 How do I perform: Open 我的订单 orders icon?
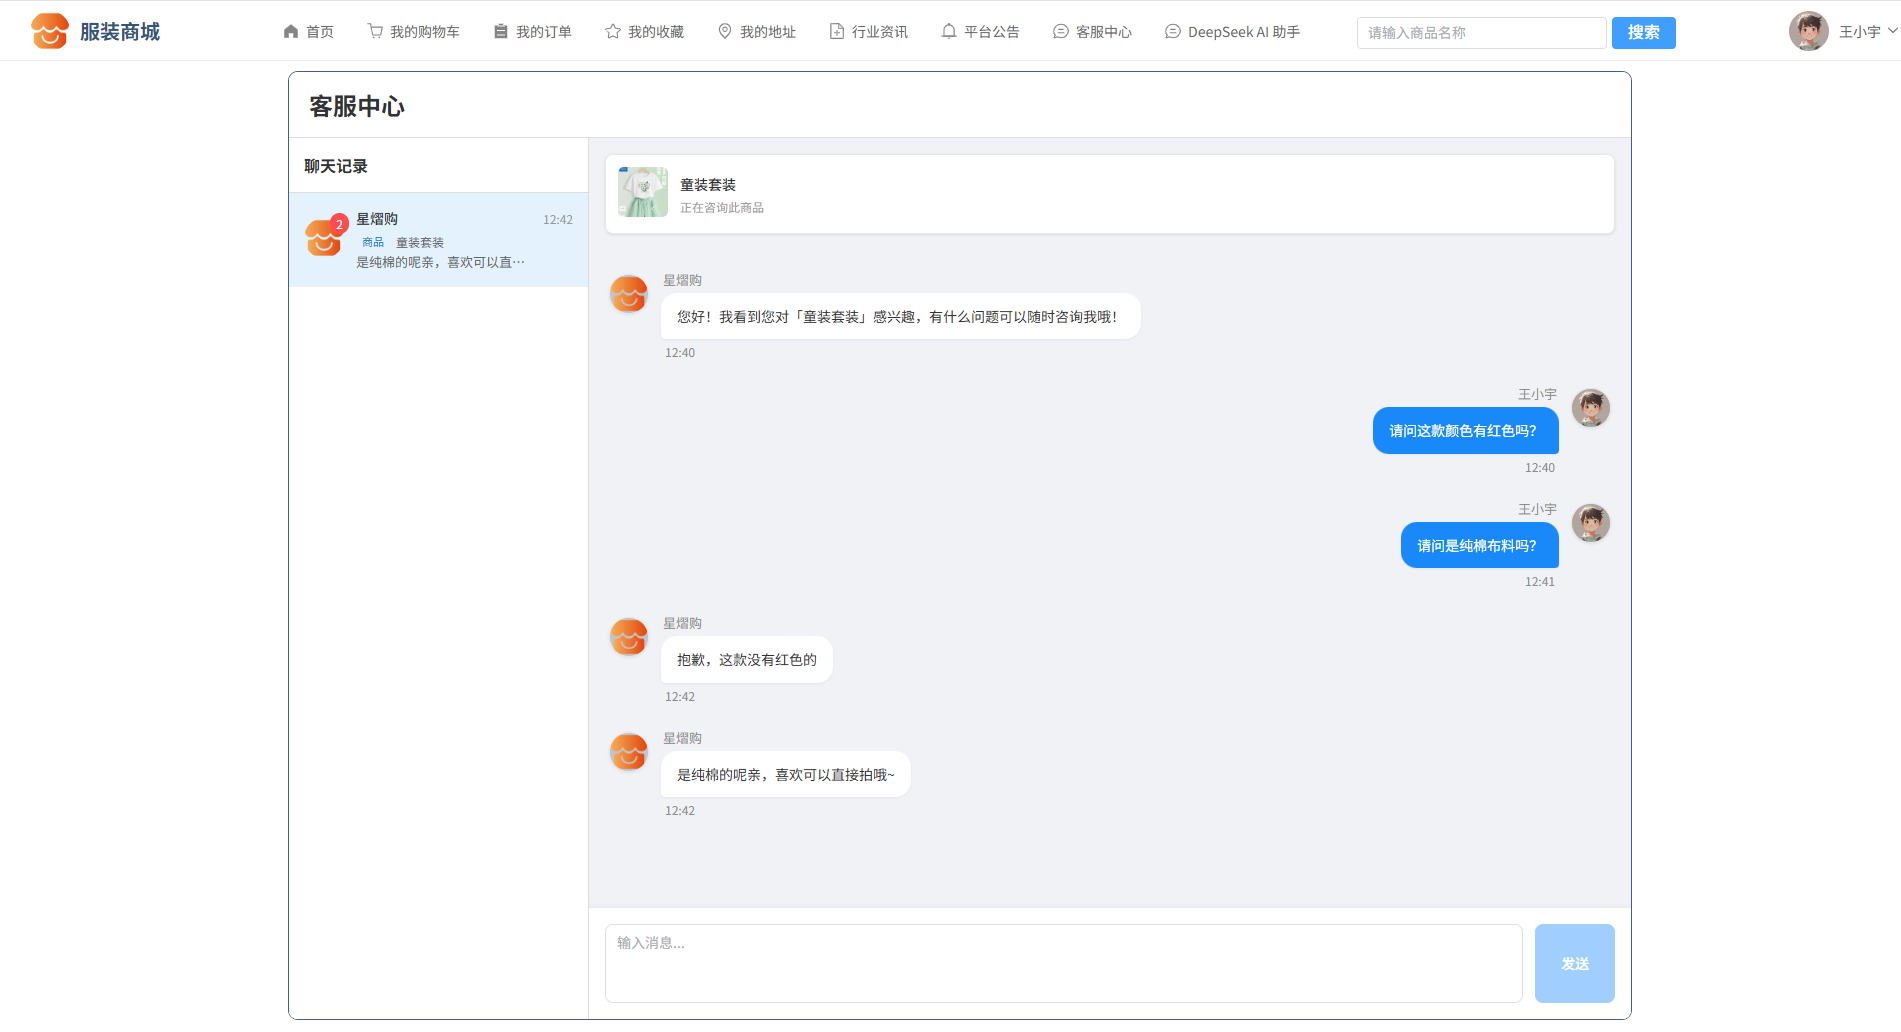(501, 32)
